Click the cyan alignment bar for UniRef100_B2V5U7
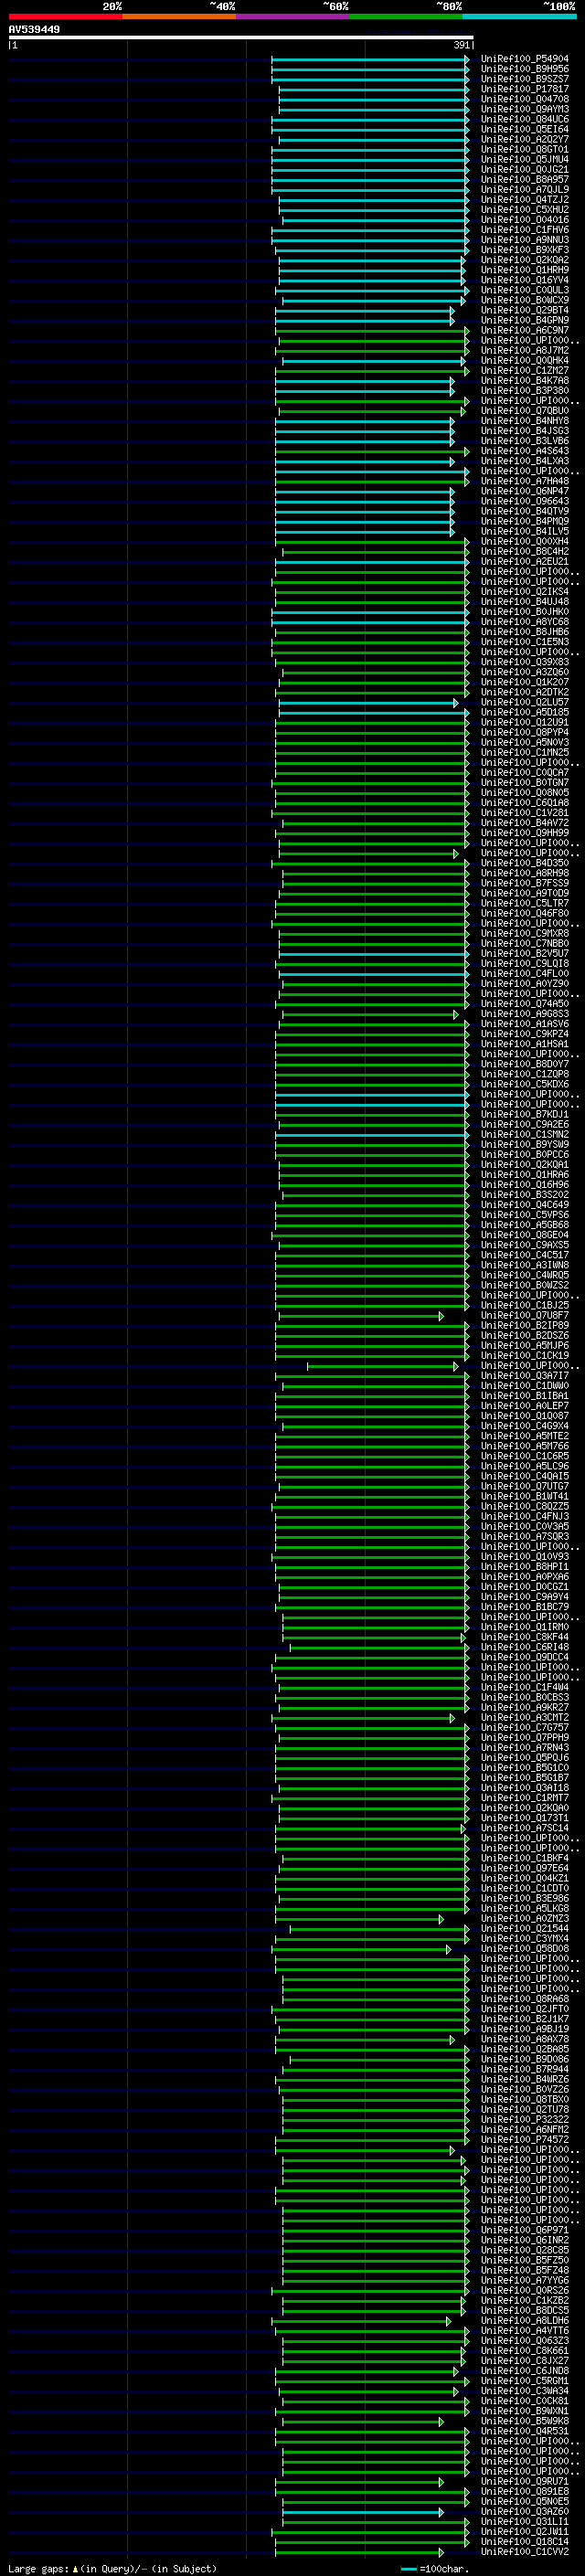The height and width of the screenshot is (2576, 585). point(372,954)
